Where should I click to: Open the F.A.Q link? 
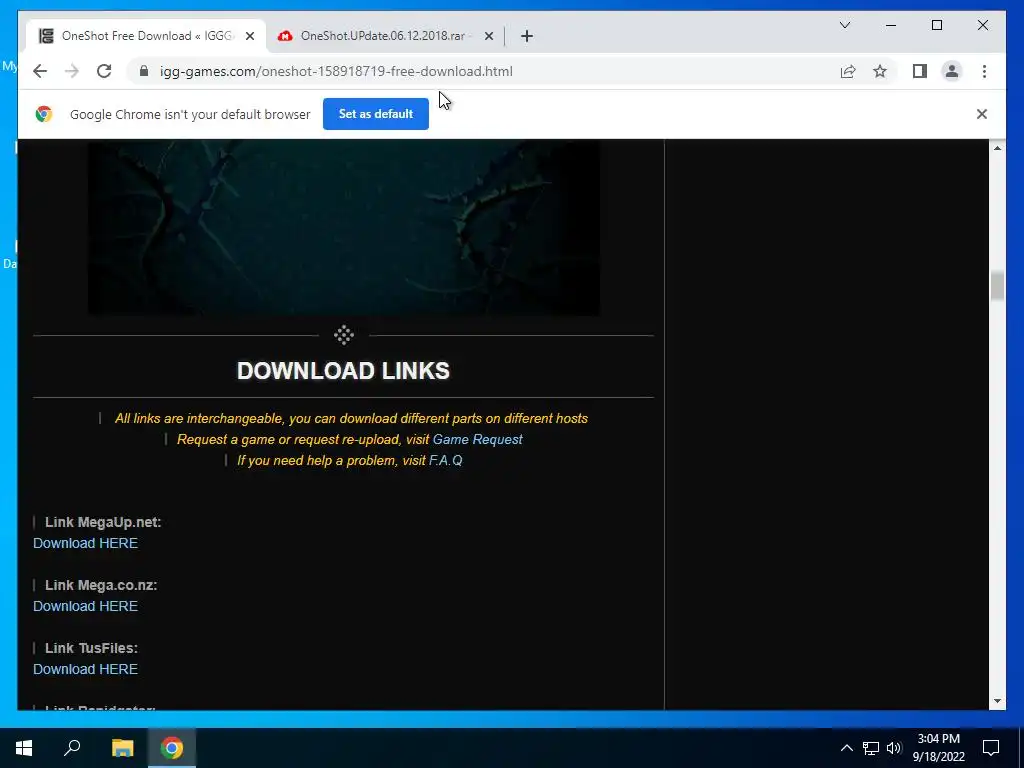pyautogui.click(x=445, y=460)
